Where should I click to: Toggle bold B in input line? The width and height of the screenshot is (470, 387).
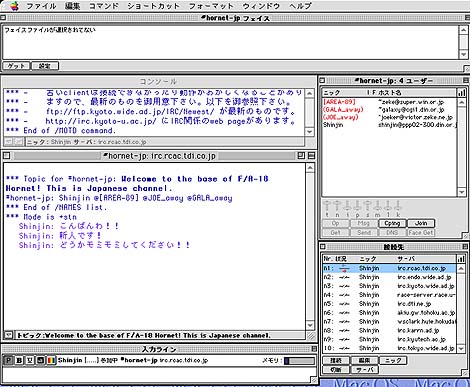coord(19,360)
